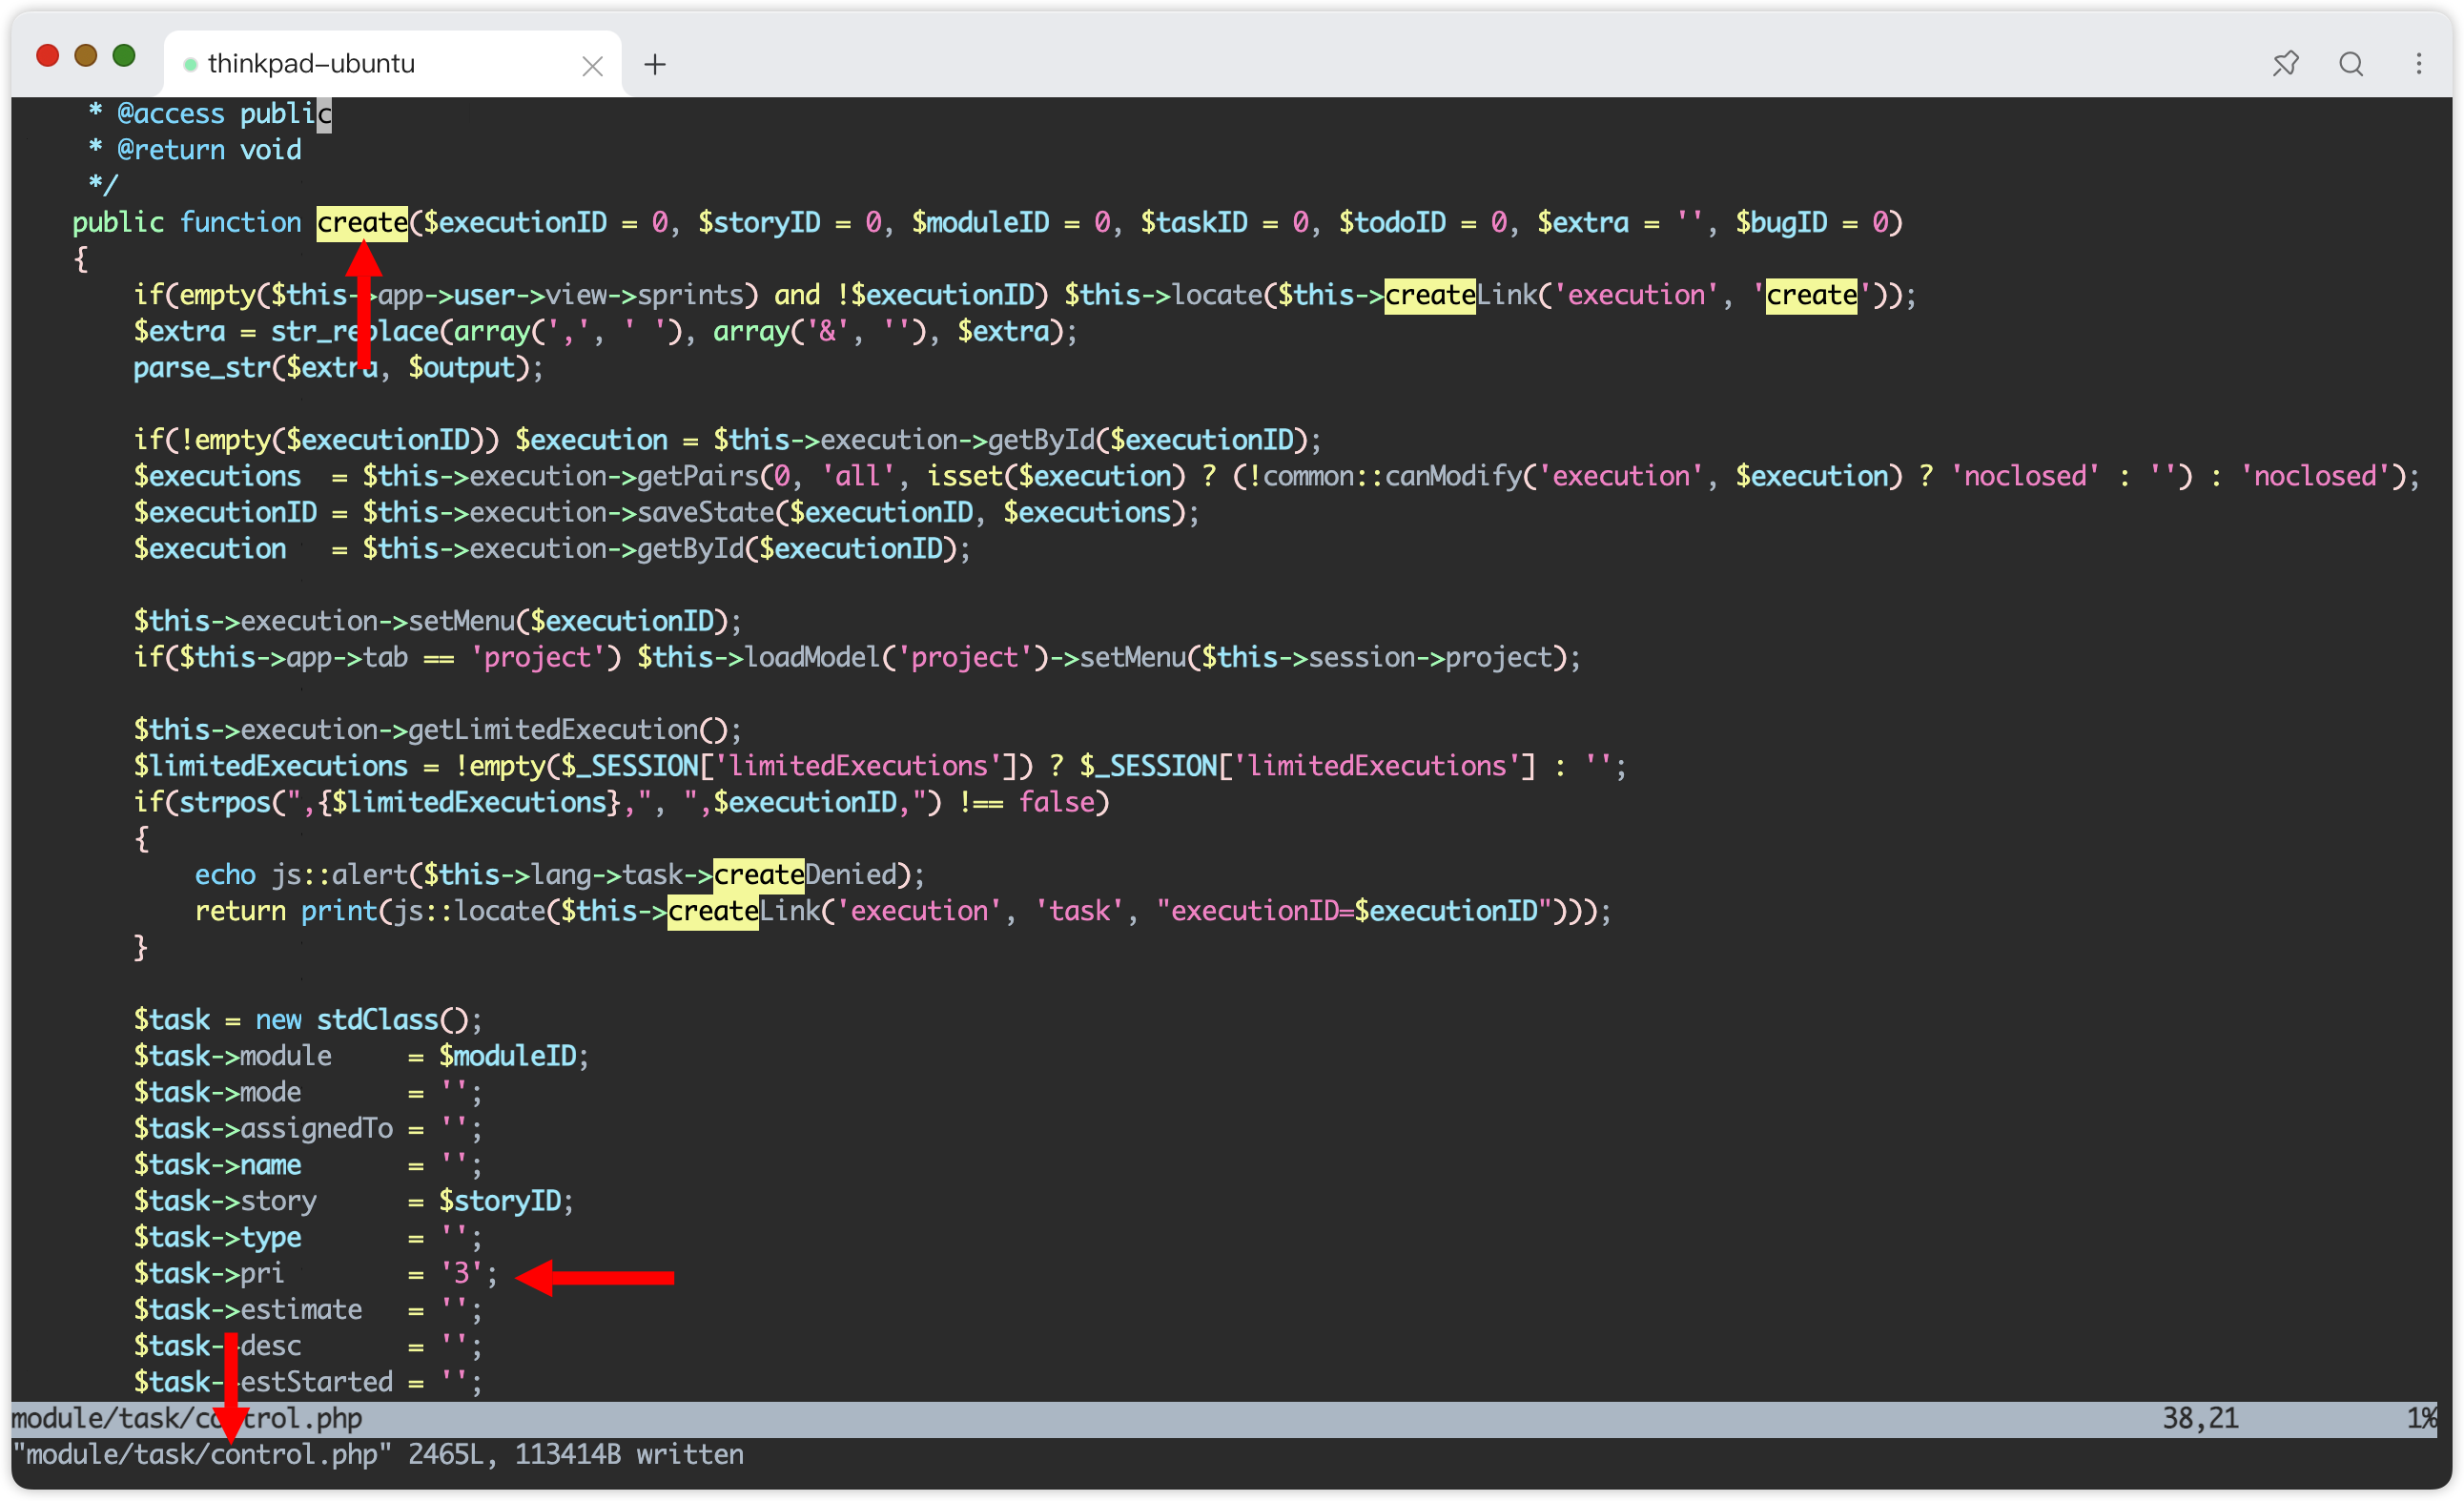Click the highlighted create function name
The height and width of the screenshot is (1501, 2464).
click(362, 222)
